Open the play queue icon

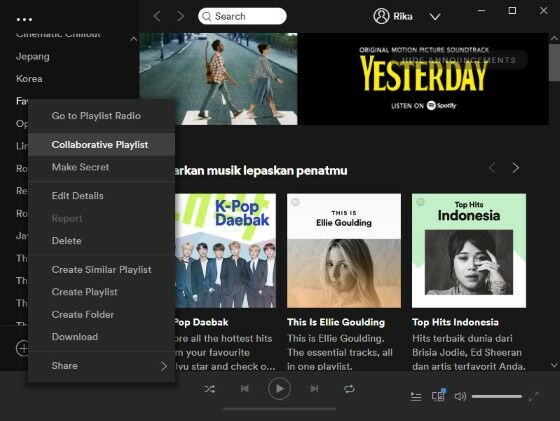[416, 396]
